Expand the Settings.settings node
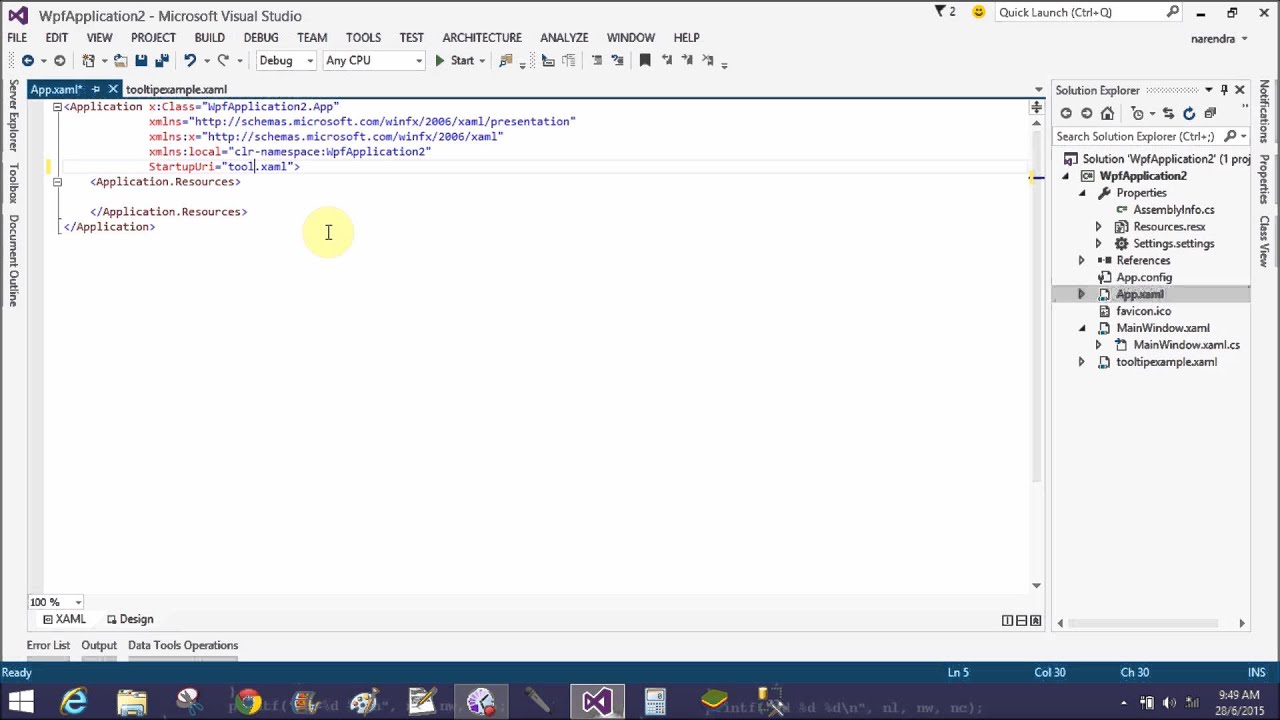The width and height of the screenshot is (1280, 720). click(x=1098, y=244)
